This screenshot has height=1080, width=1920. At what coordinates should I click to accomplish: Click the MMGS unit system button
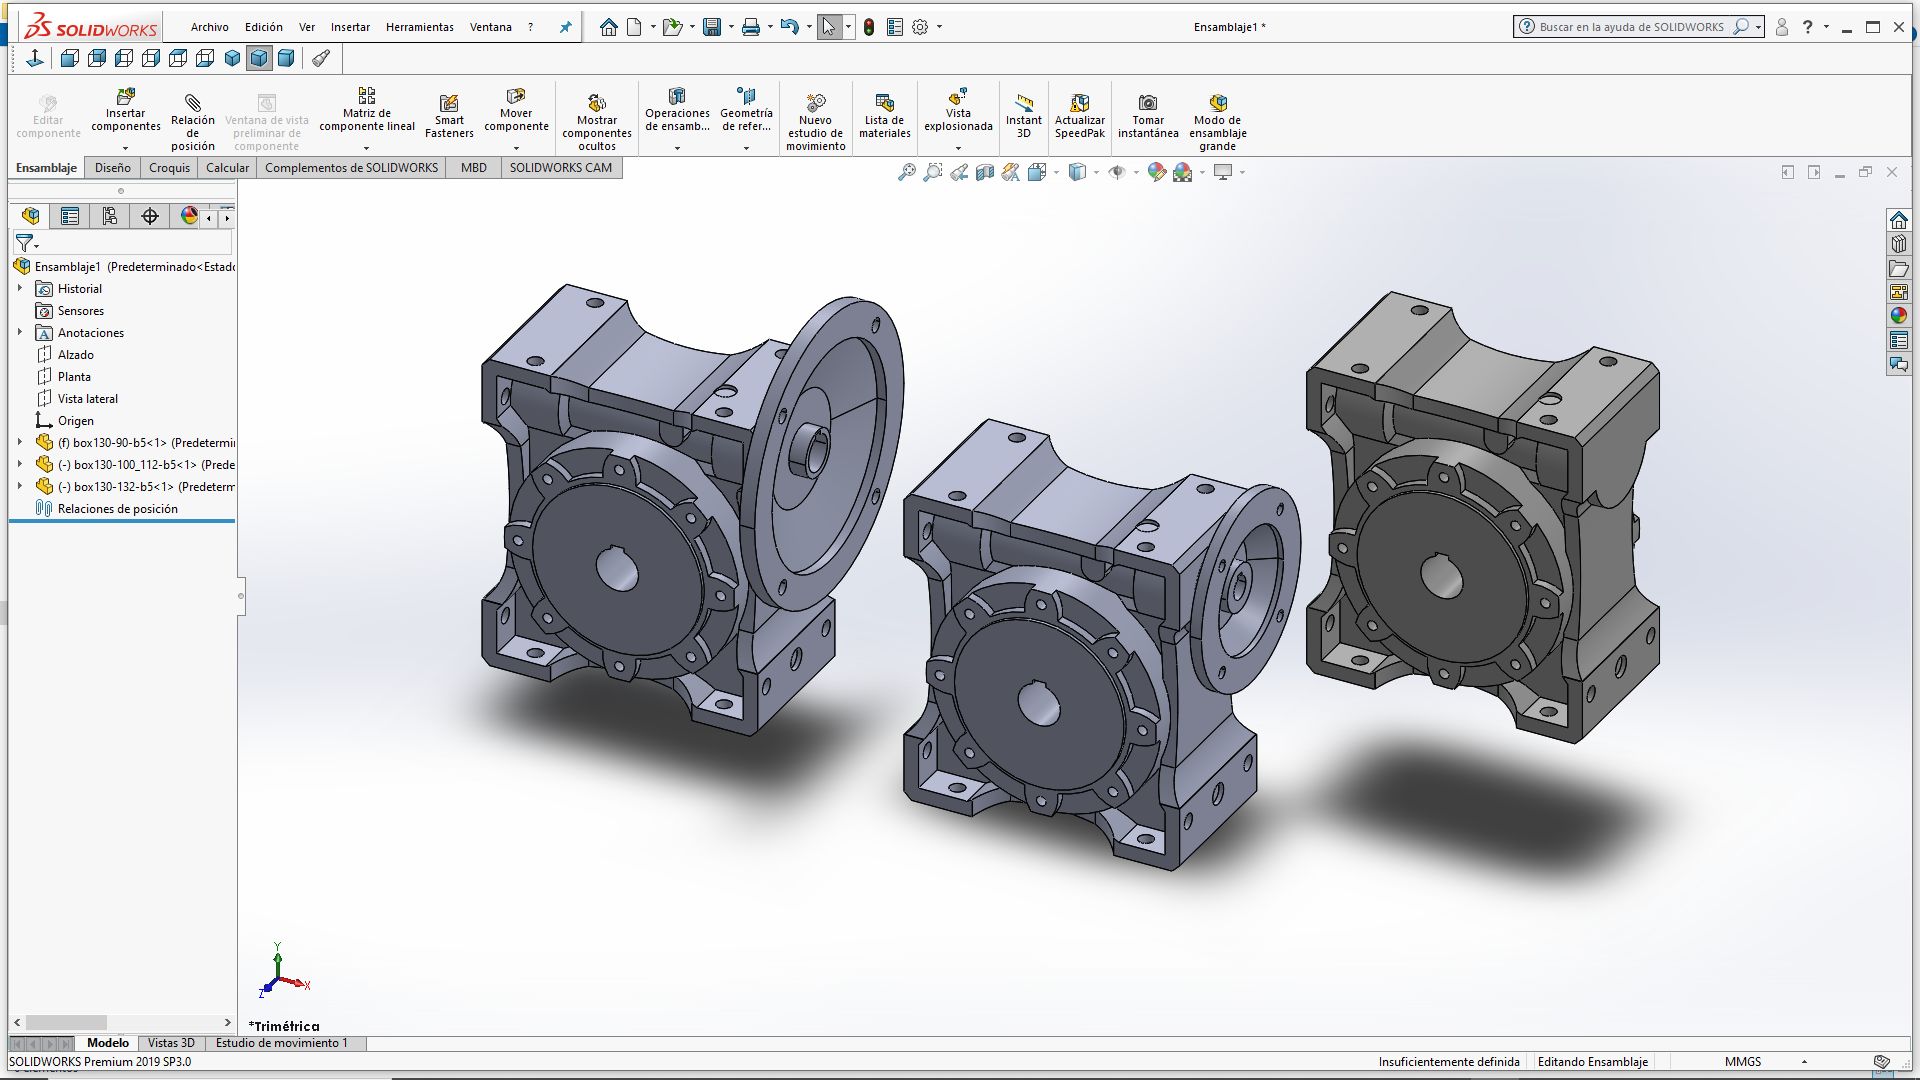(1742, 1062)
